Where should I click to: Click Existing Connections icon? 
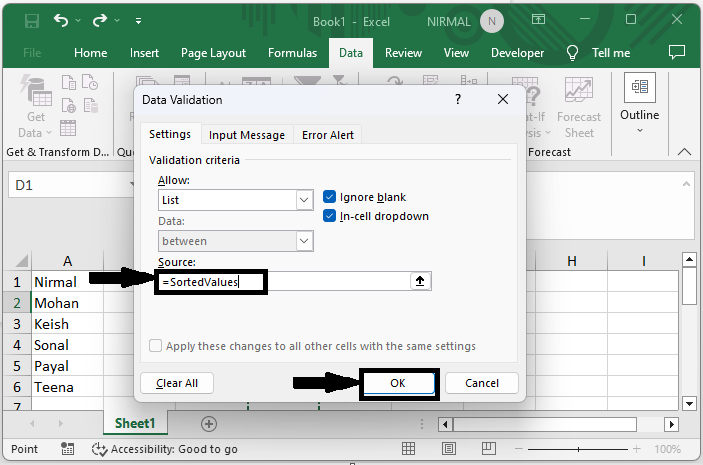[x=90, y=106]
